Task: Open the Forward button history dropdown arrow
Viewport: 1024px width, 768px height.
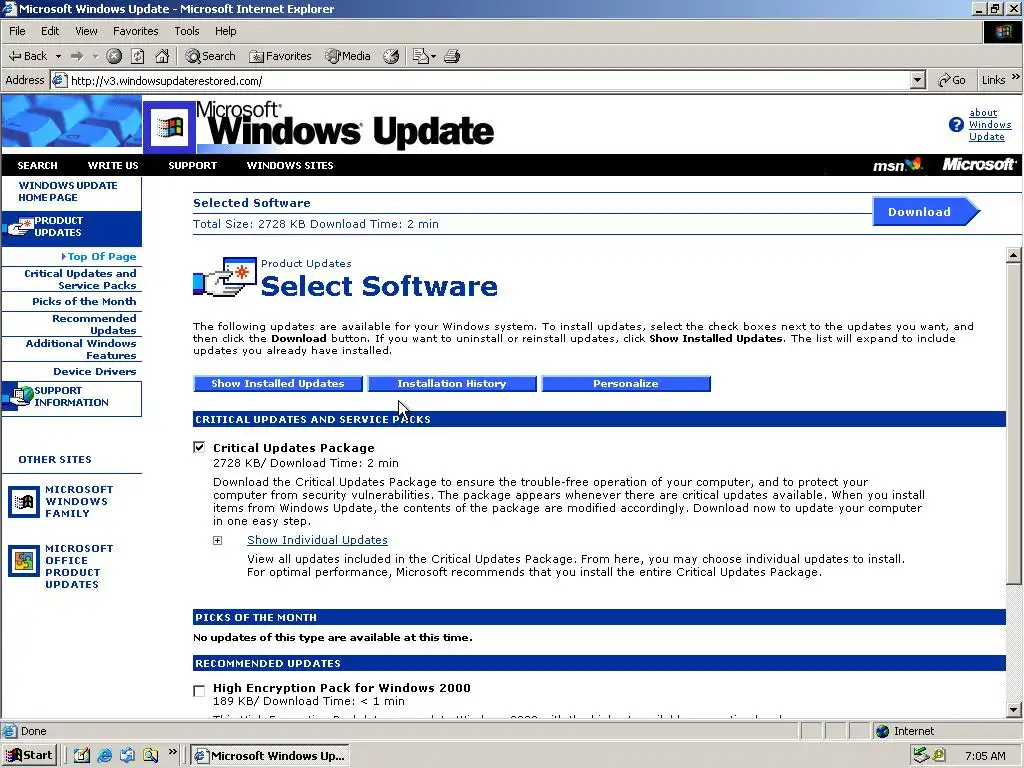Action: tap(95, 57)
